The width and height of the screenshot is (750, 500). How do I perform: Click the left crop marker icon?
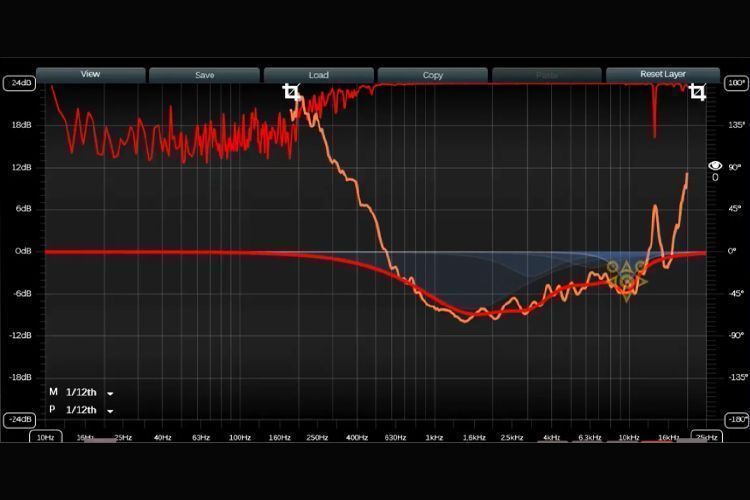[x=291, y=91]
